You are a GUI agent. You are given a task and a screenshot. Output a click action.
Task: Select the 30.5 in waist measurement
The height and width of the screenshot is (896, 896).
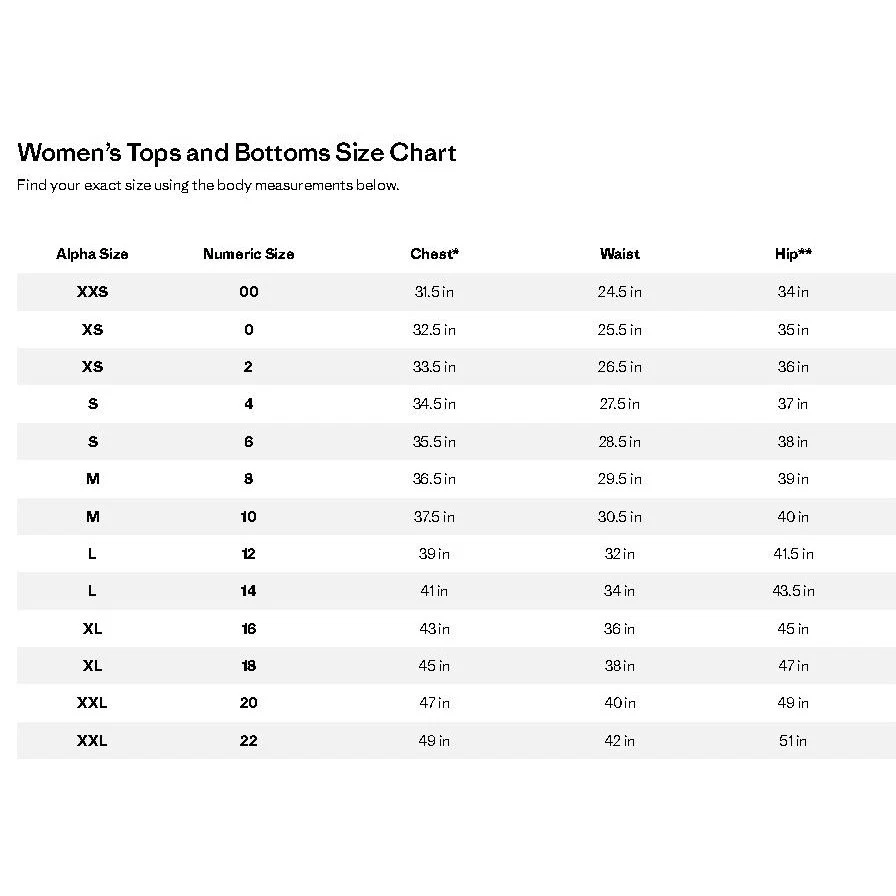click(620, 517)
